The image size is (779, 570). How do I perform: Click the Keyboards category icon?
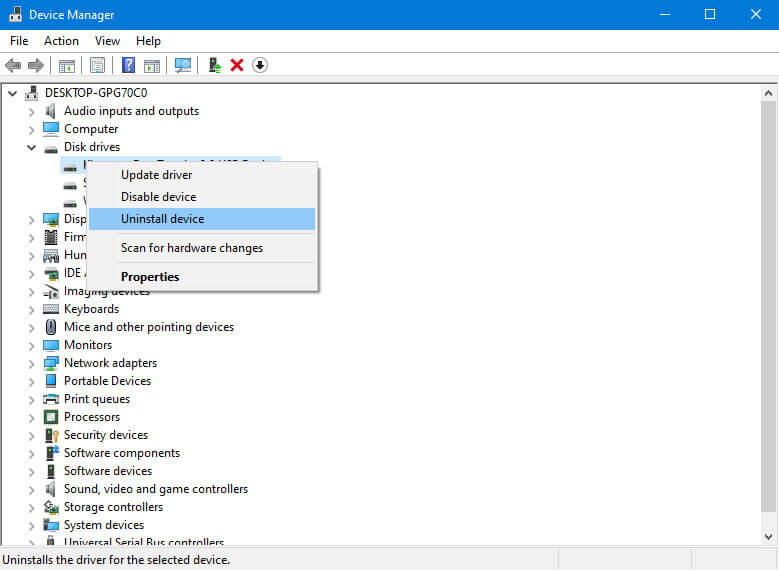(x=51, y=309)
